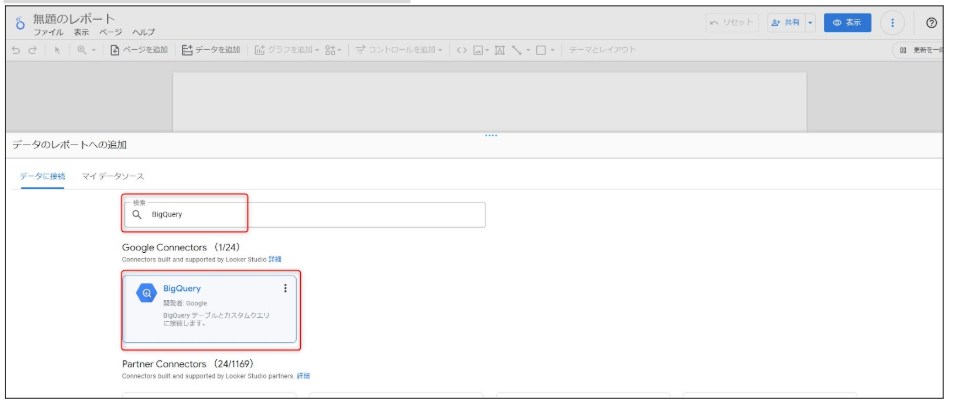The height and width of the screenshot is (405, 955).
Task: Open the zoom magnifier tool
Action: click(86, 50)
